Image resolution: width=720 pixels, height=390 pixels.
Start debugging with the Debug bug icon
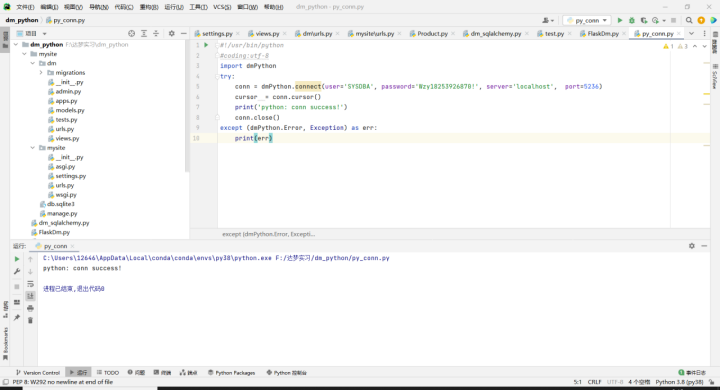(x=631, y=20)
